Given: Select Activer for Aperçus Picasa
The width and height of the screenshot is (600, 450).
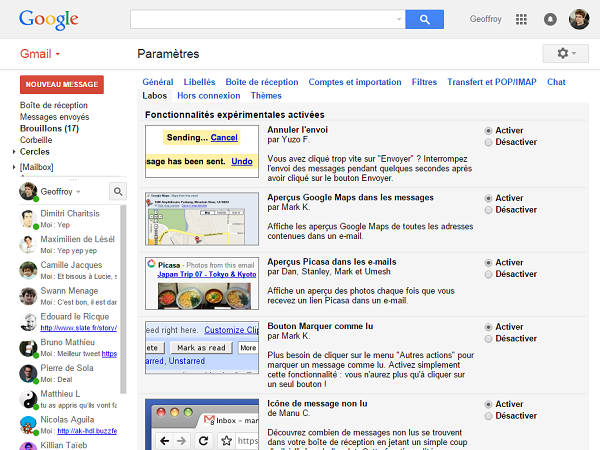Looking at the screenshot, I should (488, 262).
